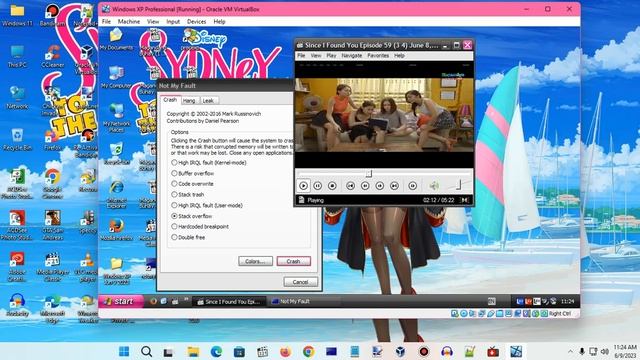This screenshot has width=640, height=360.
Task: Choose the Hardcoded breakpoint option
Action: [174, 226]
